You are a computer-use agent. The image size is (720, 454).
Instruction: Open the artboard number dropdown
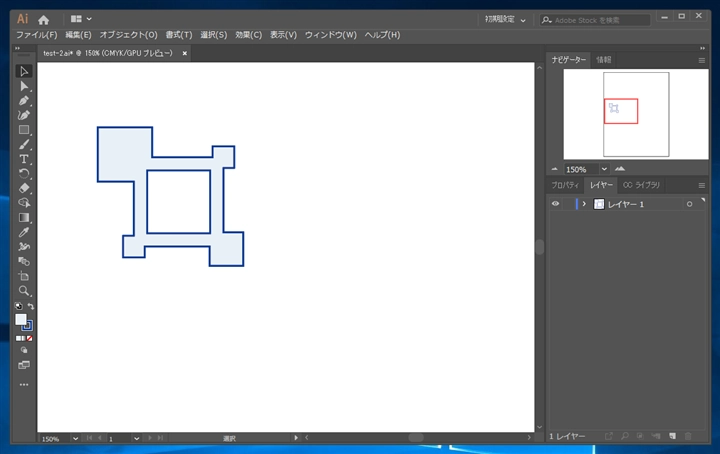point(136,438)
